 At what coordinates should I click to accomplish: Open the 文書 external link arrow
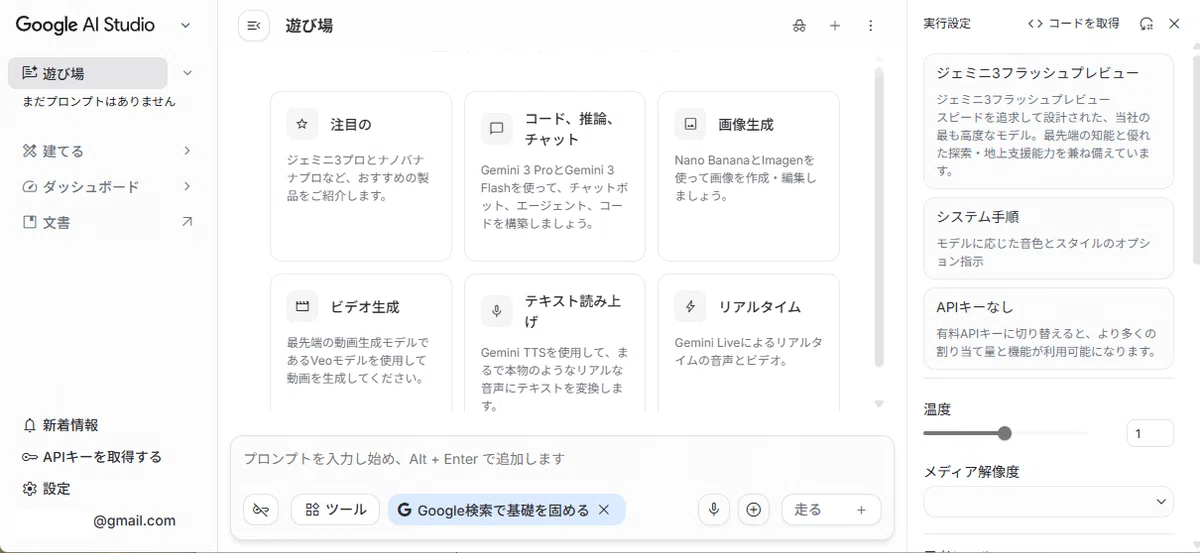tap(187, 222)
